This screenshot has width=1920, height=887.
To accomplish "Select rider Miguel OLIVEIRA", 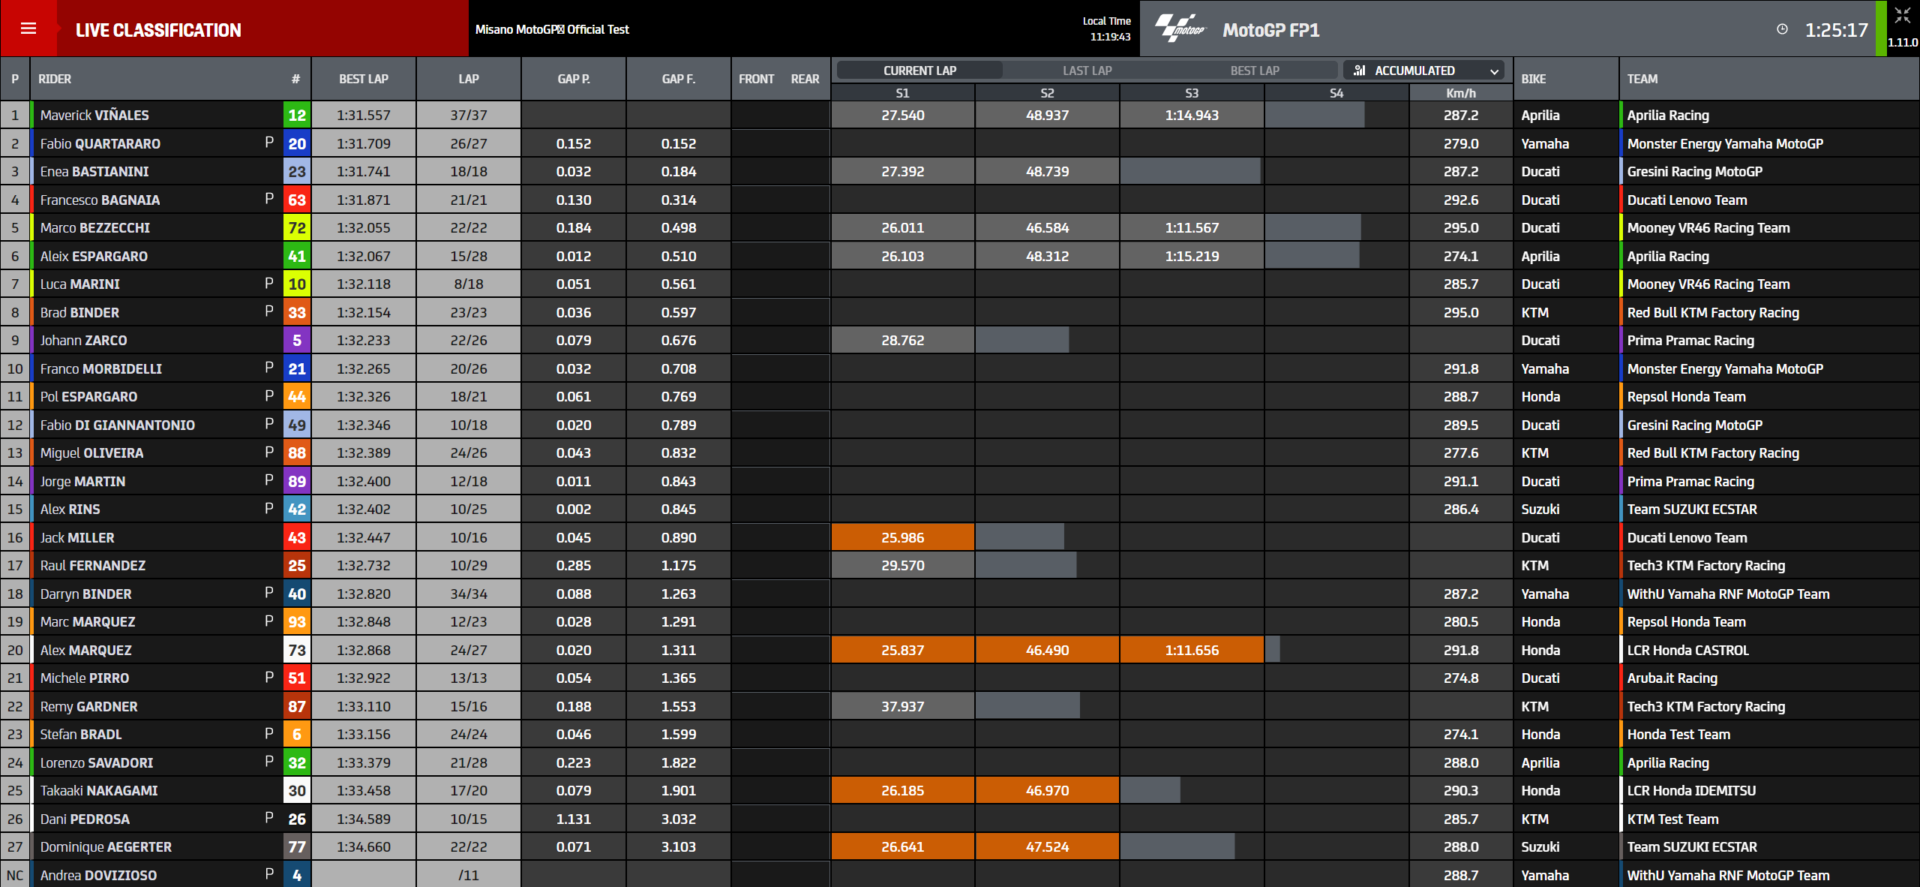I will (92, 453).
